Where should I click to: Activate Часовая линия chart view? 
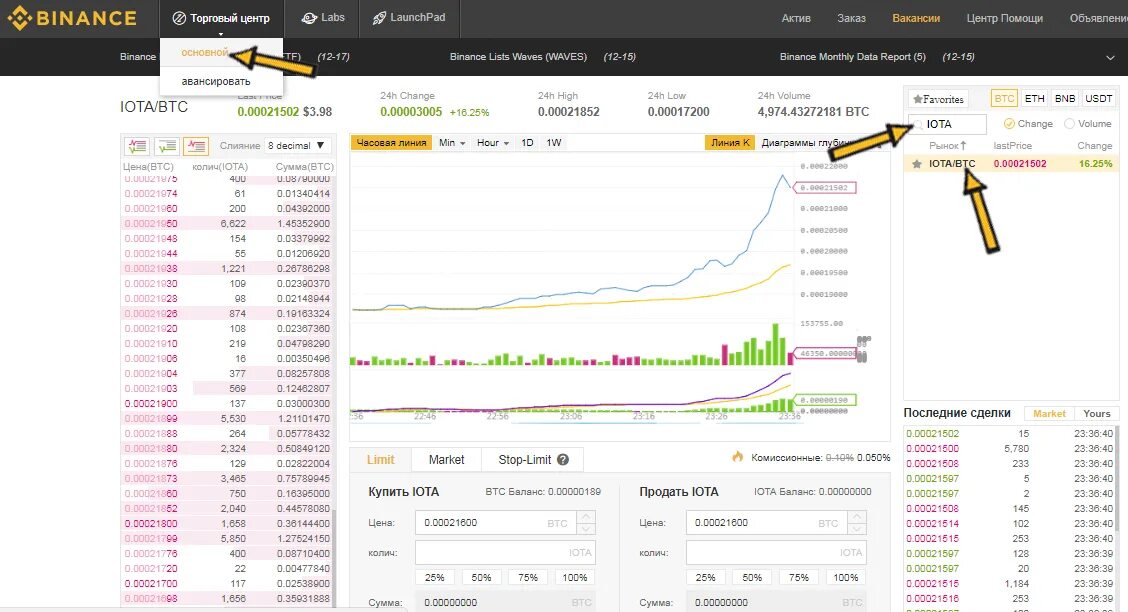coord(391,142)
